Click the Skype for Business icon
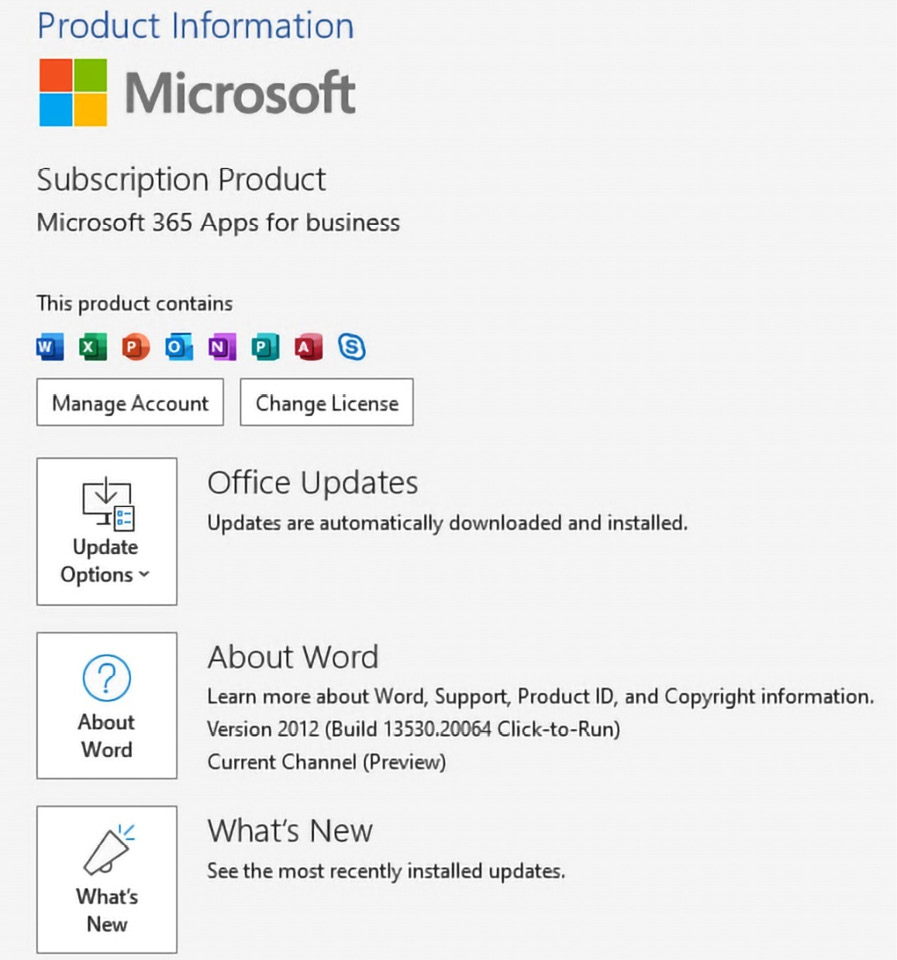Screen dimensions: 897x960 click(x=352, y=347)
